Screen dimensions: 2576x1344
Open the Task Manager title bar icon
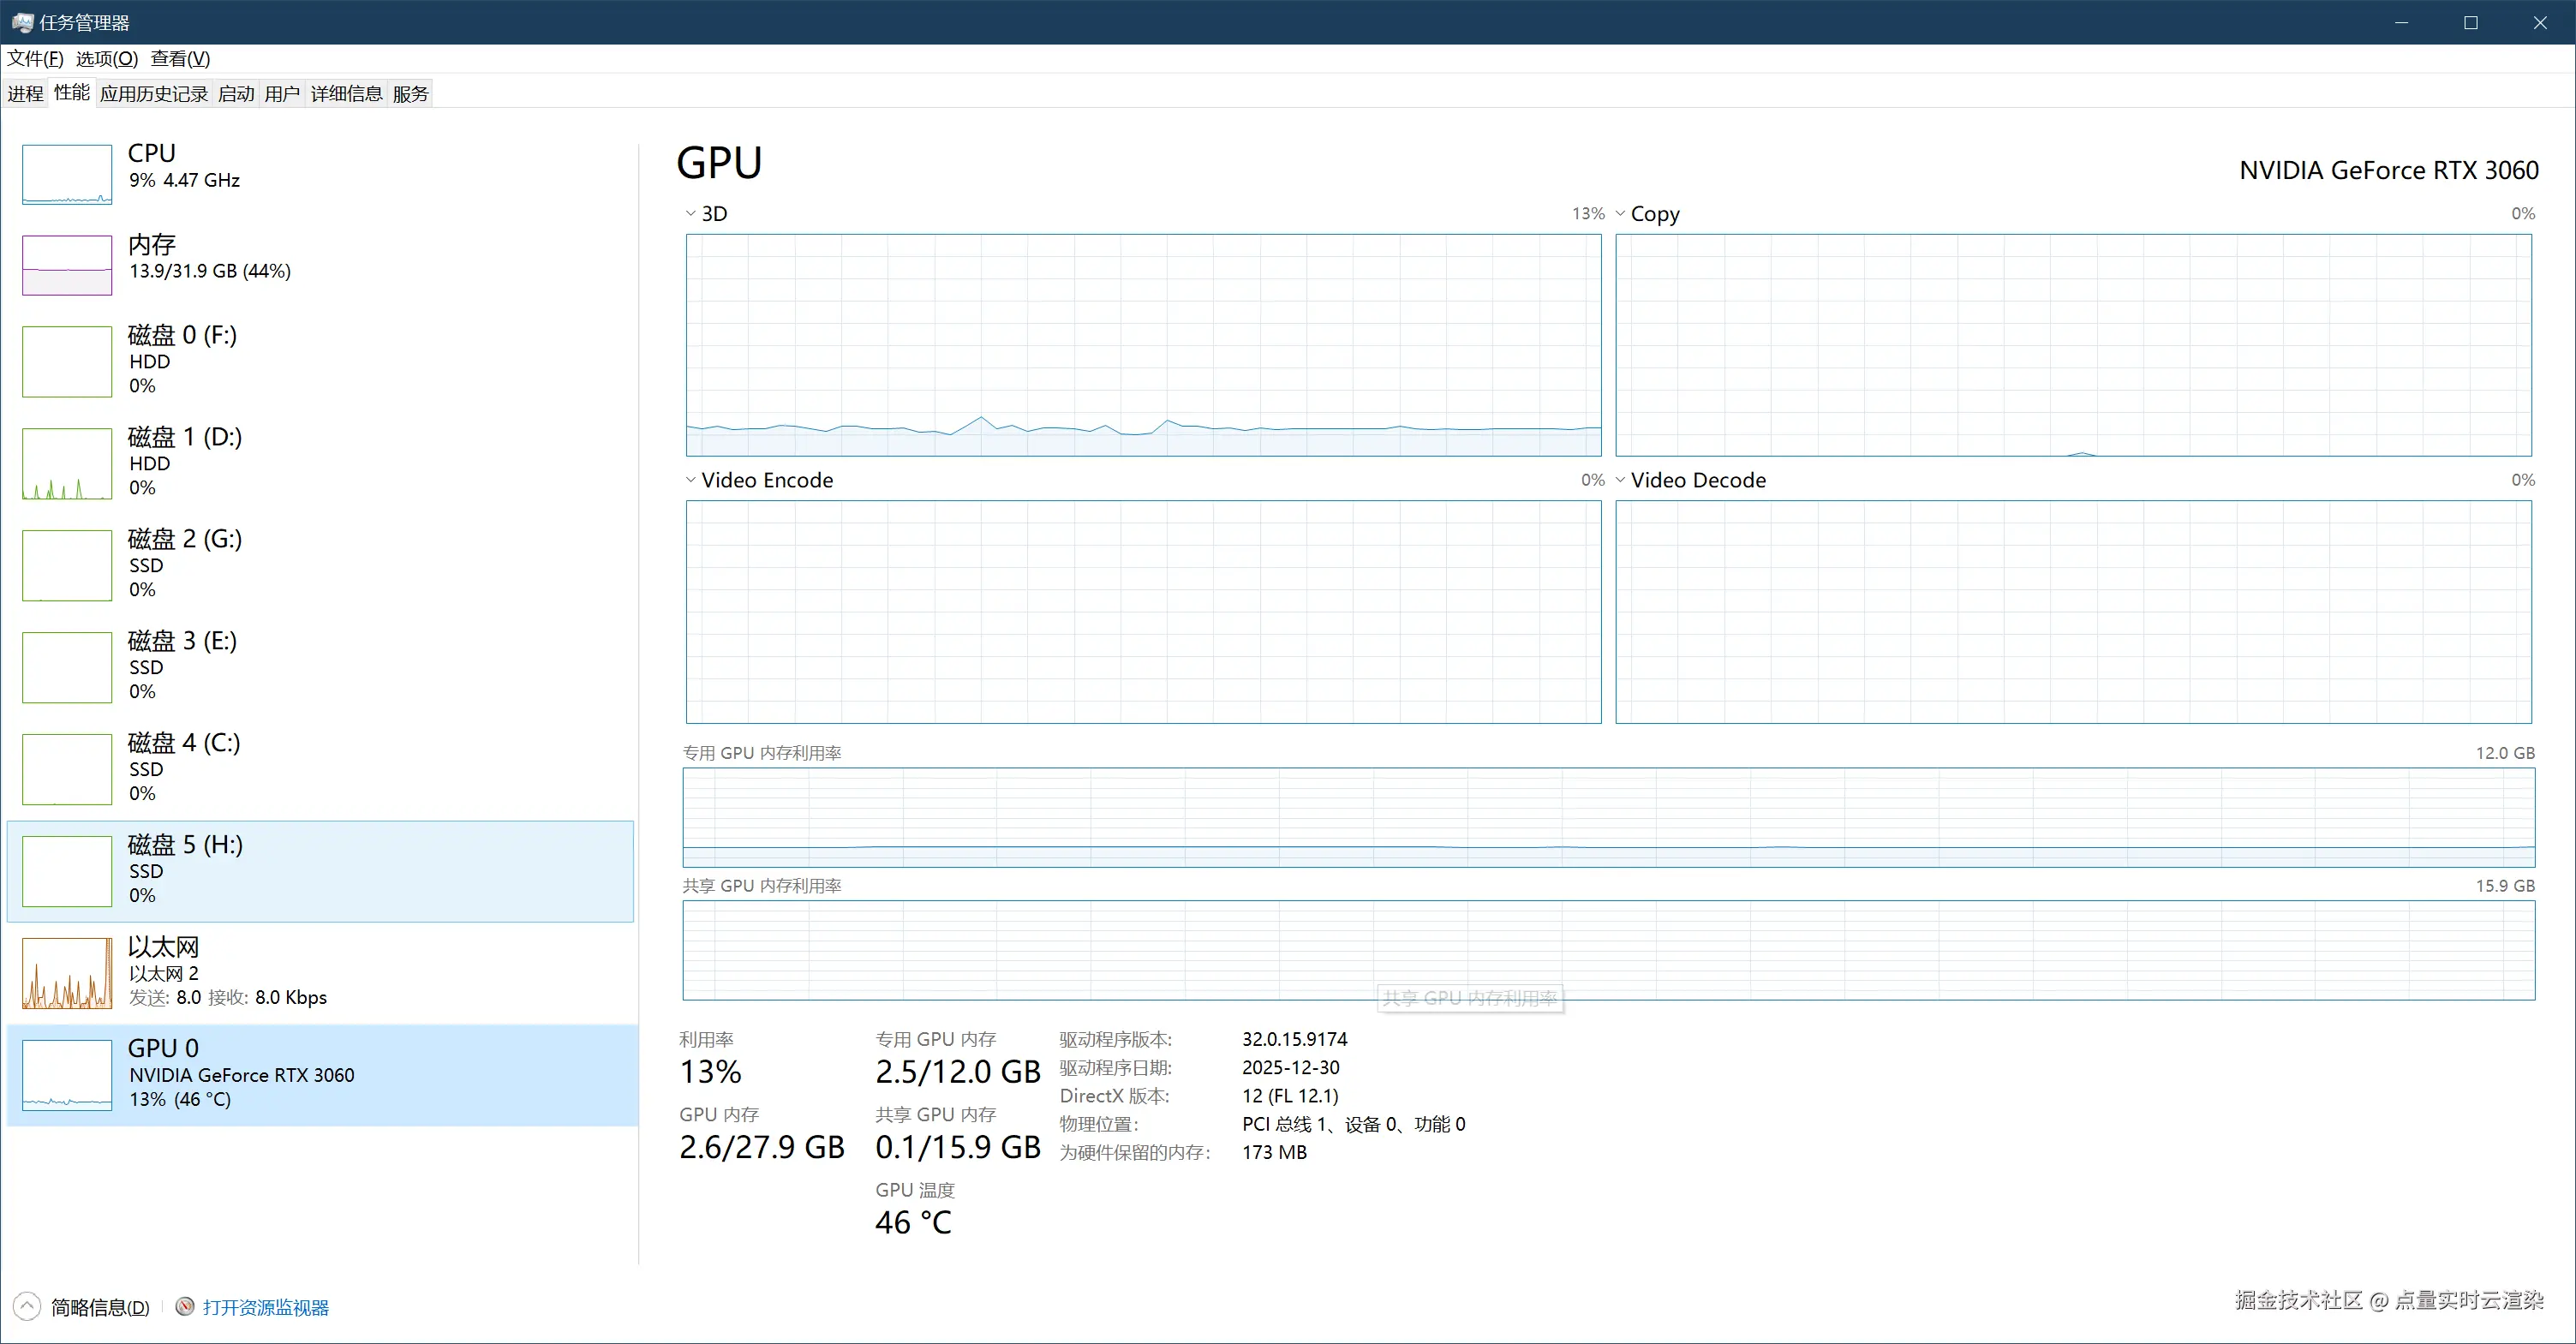pos(21,22)
